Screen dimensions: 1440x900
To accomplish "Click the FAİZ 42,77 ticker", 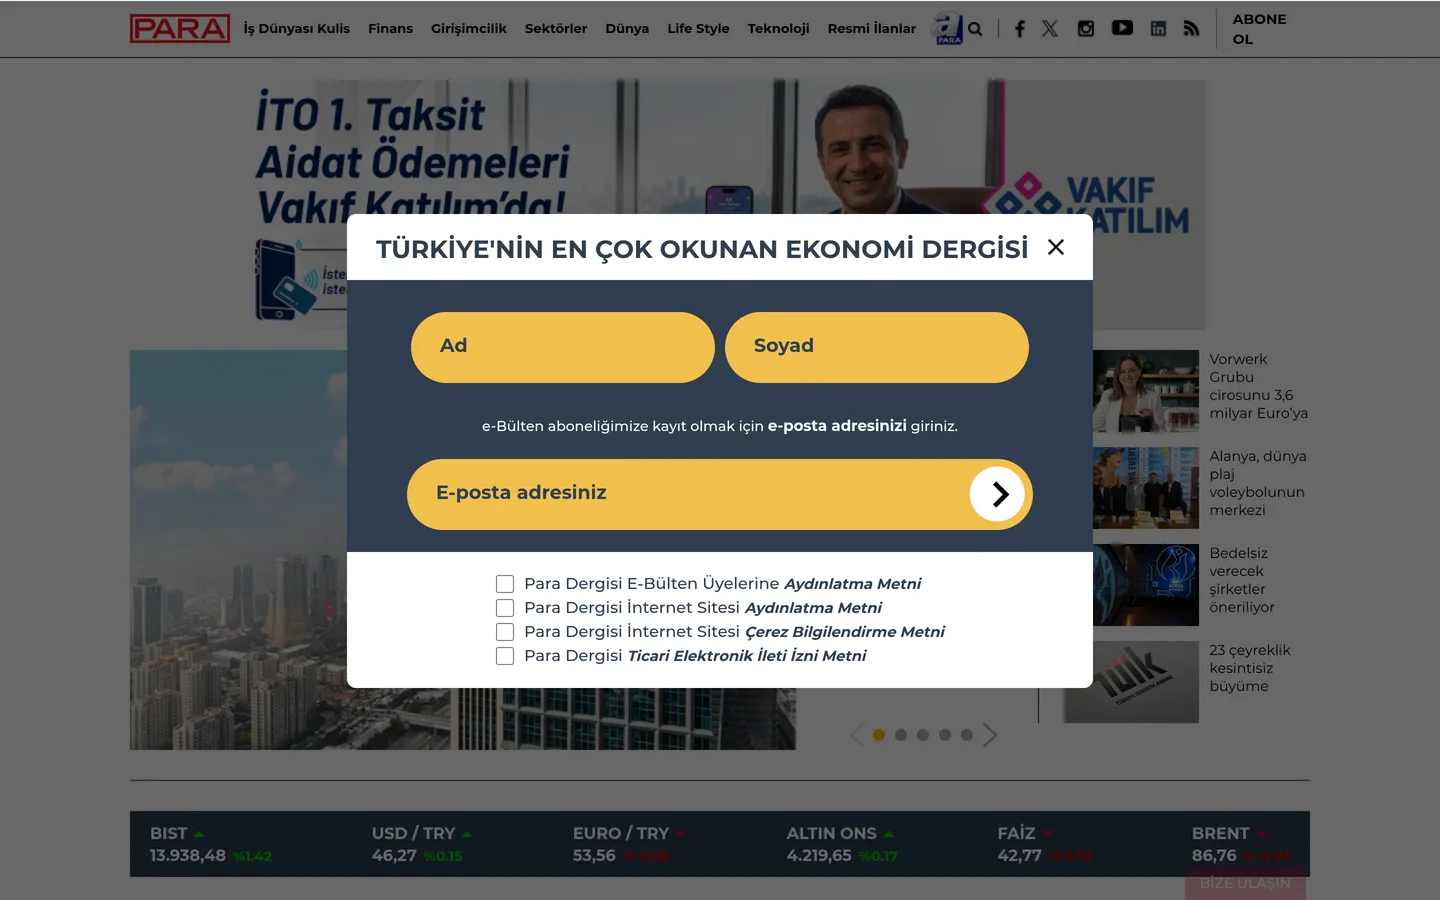I will click(1044, 845).
